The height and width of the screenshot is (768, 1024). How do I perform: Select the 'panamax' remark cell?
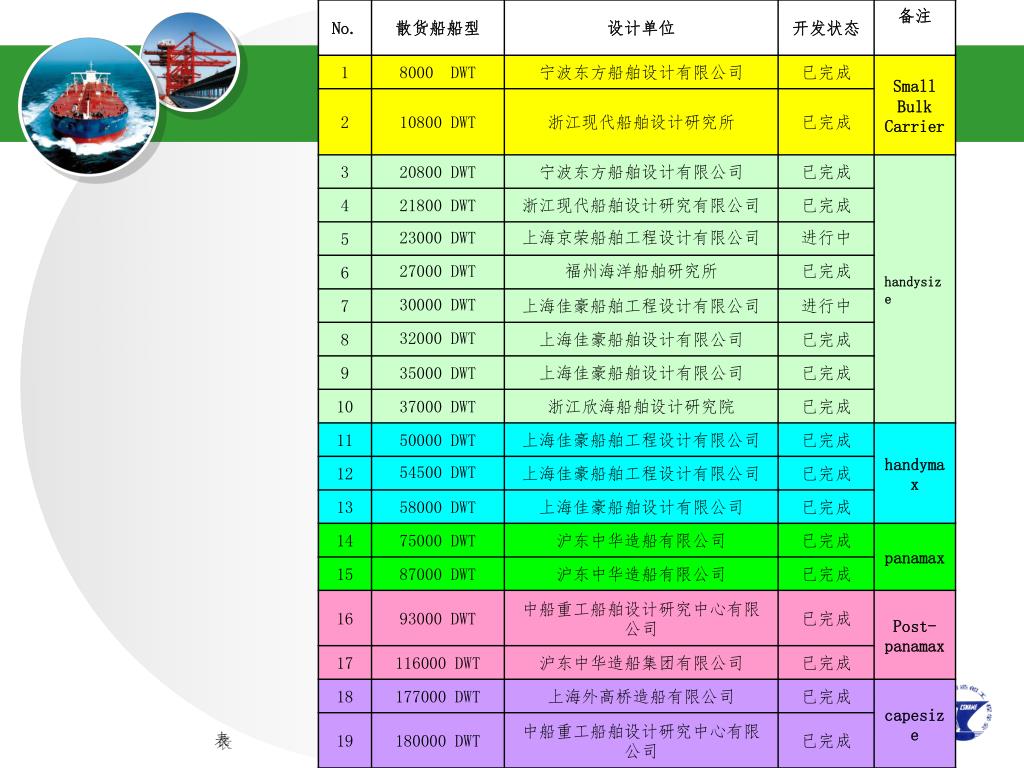point(914,558)
